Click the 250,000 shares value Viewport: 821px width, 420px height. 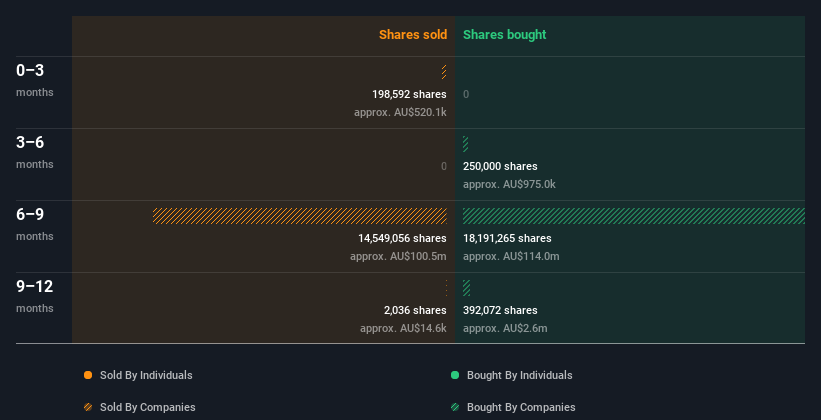[500, 166]
